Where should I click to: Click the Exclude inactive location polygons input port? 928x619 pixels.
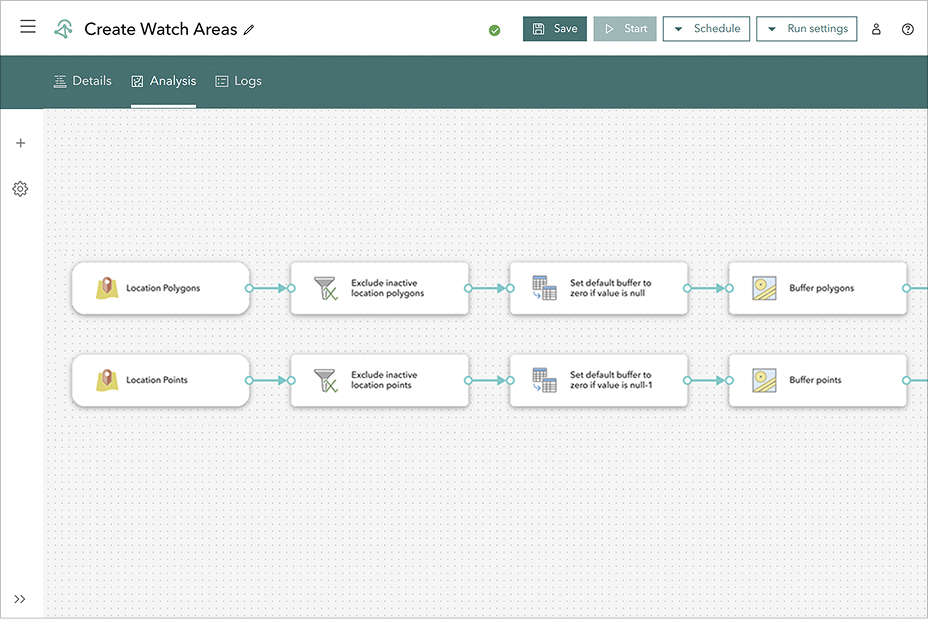click(x=291, y=288)
